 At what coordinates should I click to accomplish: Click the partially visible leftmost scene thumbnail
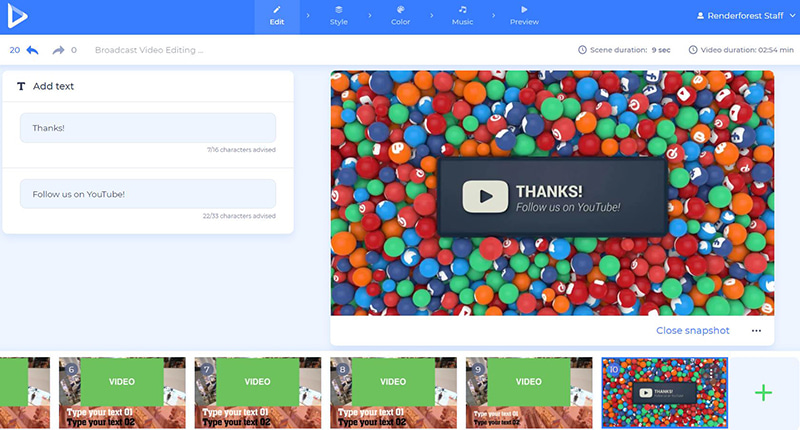(25, 393)
